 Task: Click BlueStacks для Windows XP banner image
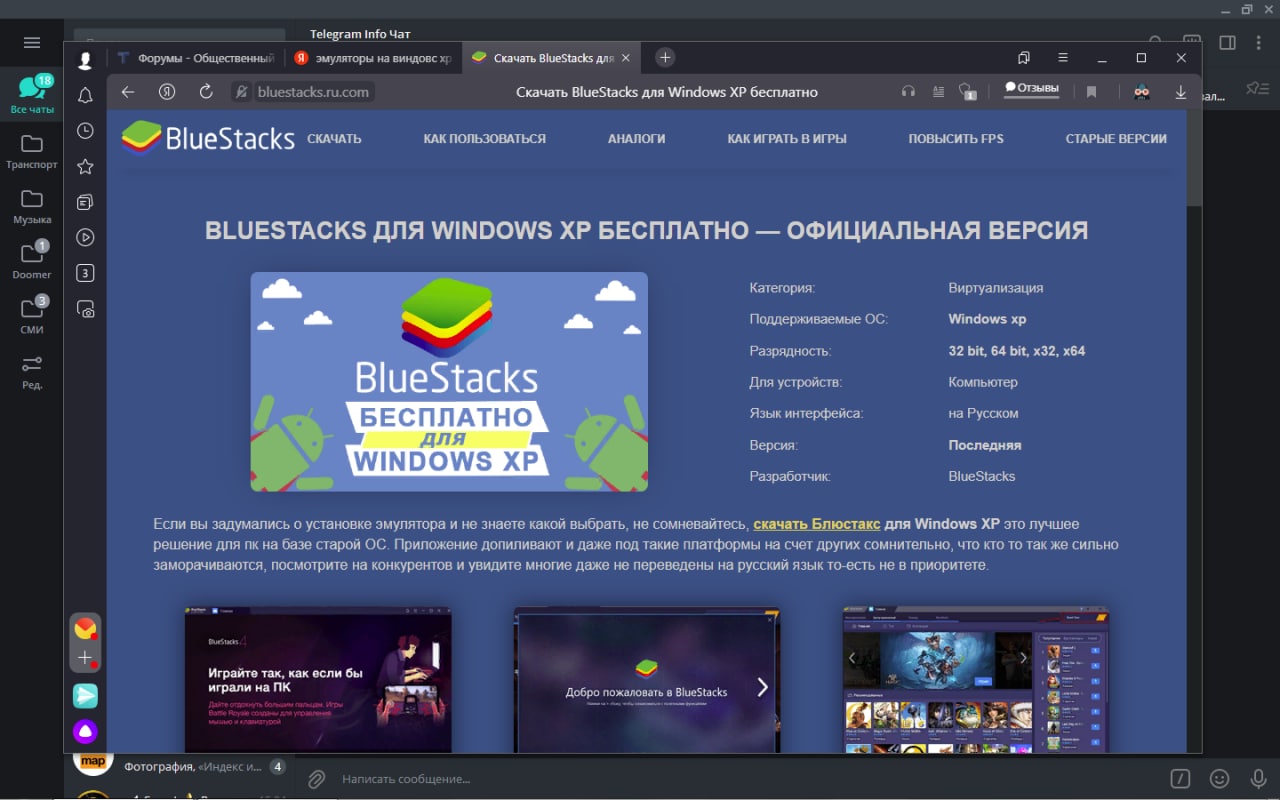tap(449, 381)
